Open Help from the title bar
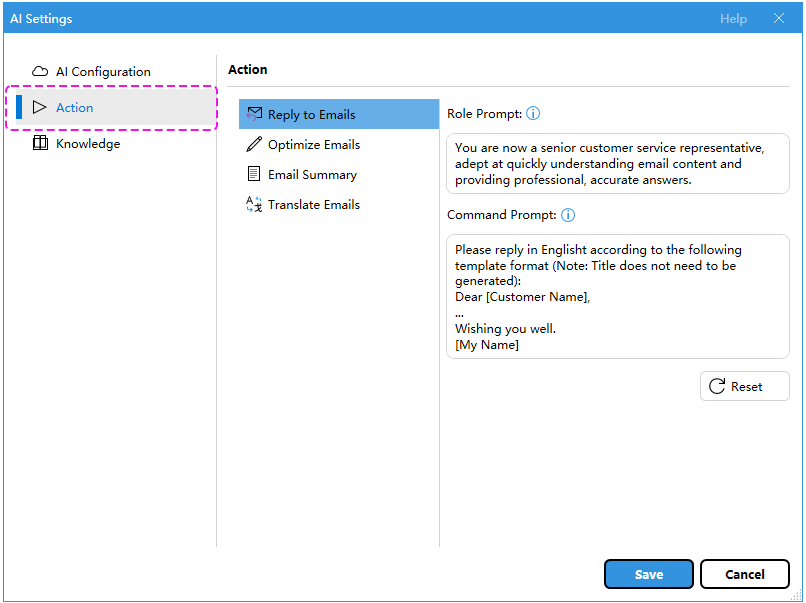The image size is (806, 603). coord(733,19)
